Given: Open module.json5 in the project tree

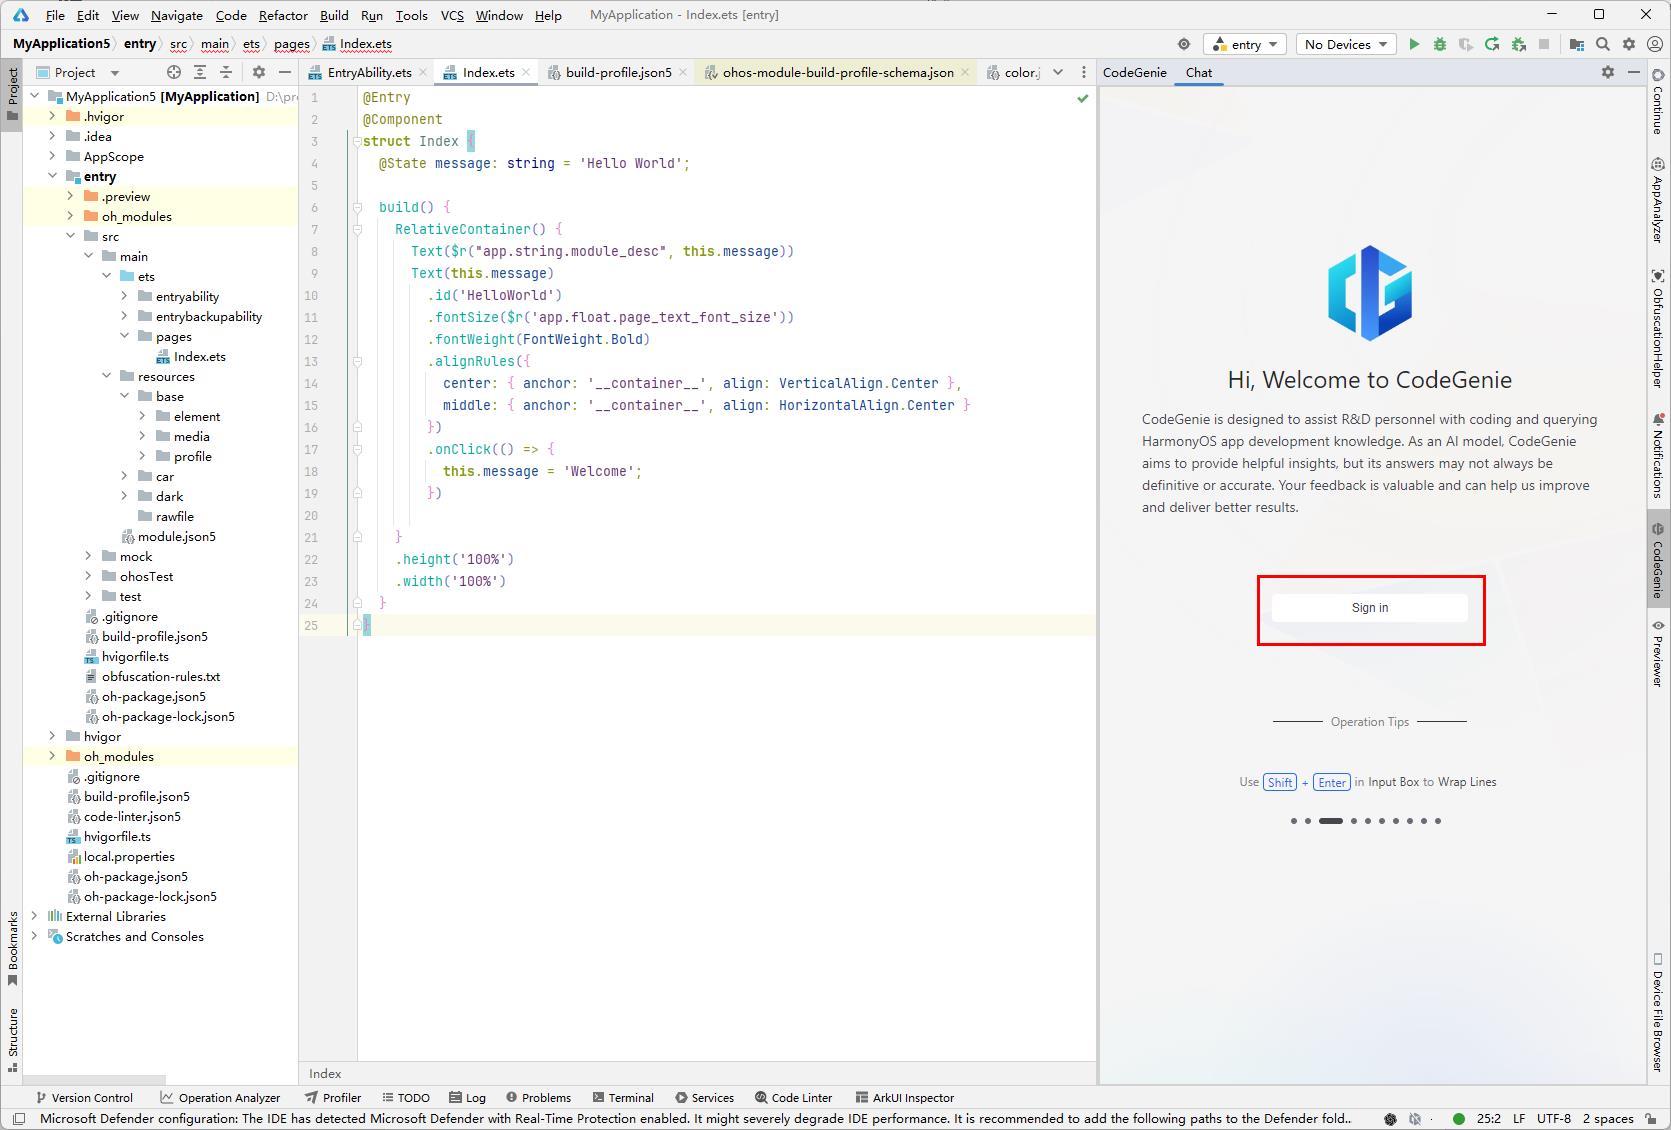Looking at the screenshot, I should pyautogui.click(x=176, y=536).
